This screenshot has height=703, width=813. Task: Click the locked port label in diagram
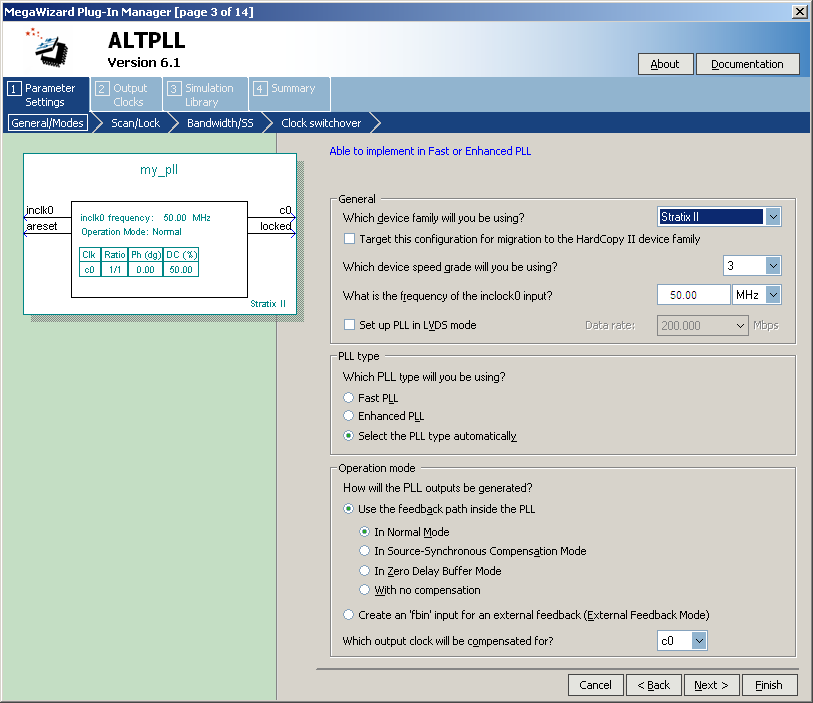(275, 226)
